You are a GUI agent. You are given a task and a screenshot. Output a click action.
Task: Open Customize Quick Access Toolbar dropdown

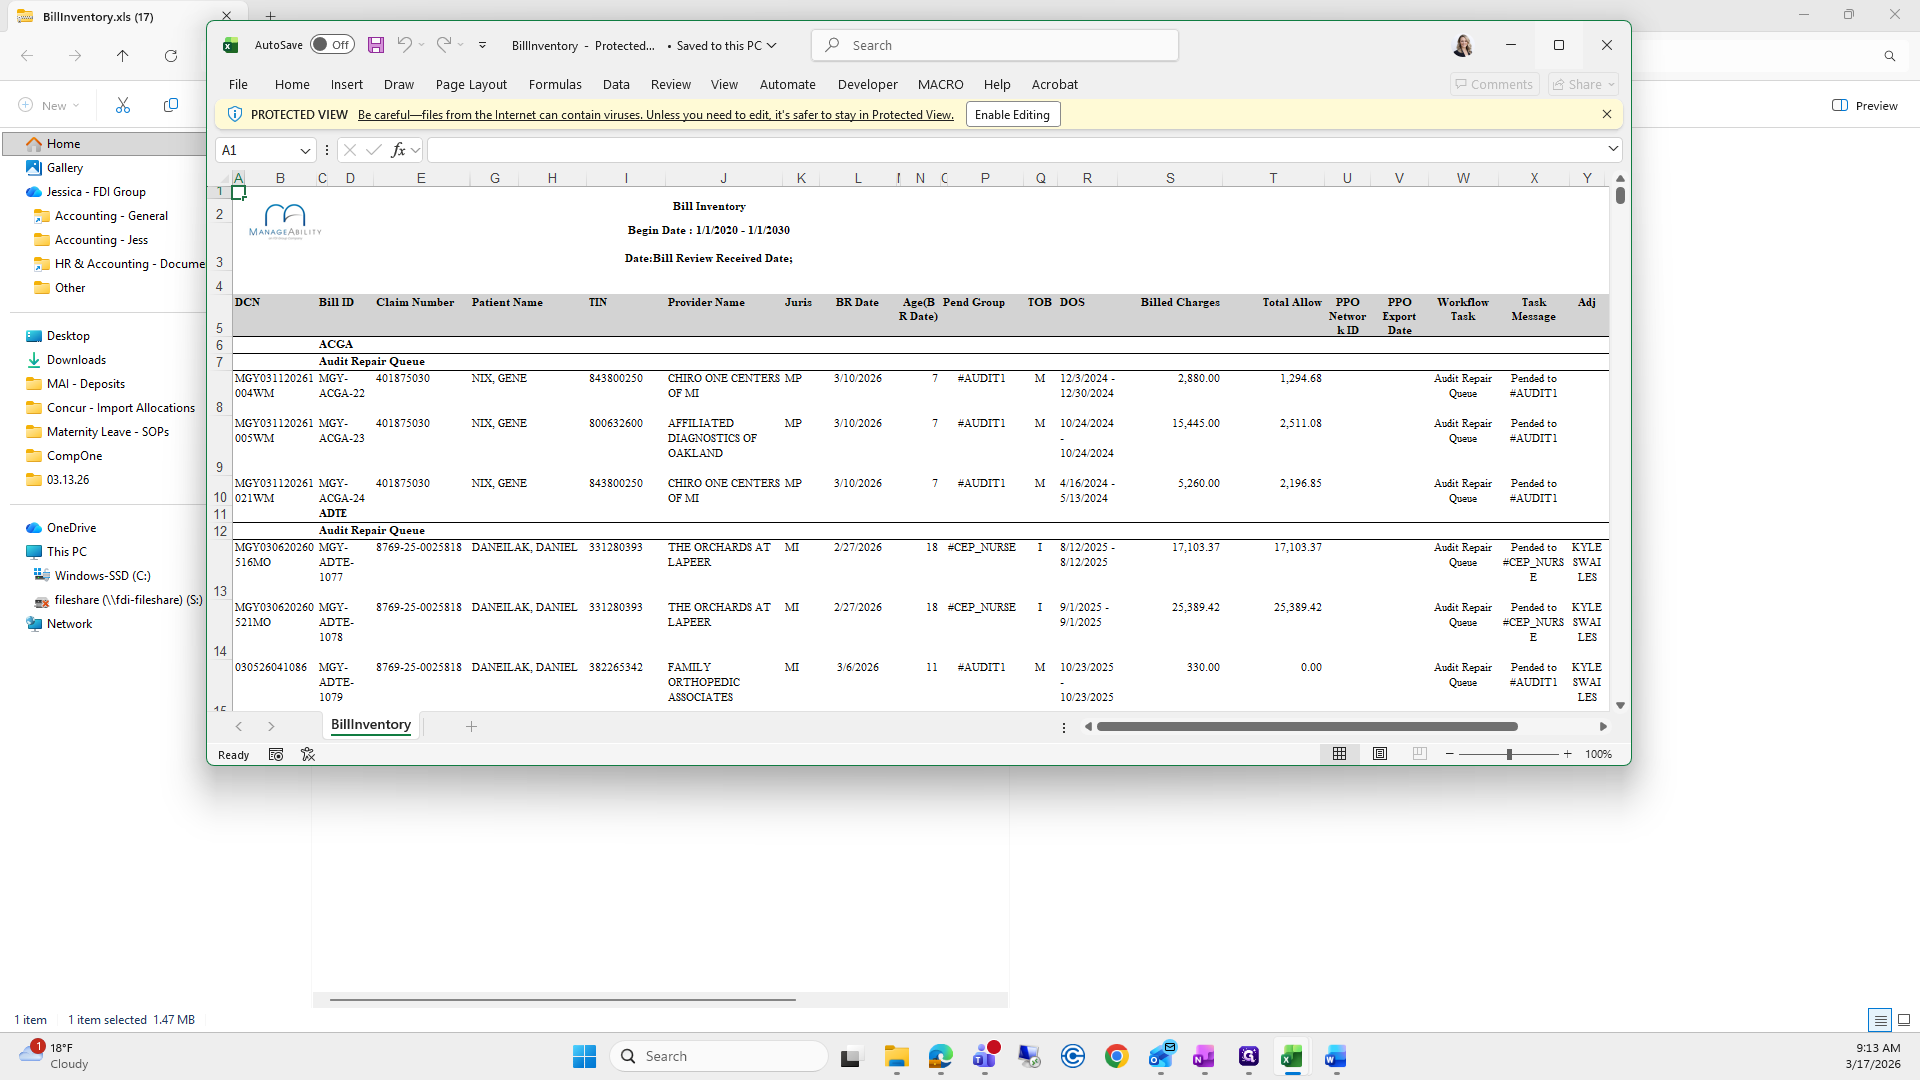(482, 45)
